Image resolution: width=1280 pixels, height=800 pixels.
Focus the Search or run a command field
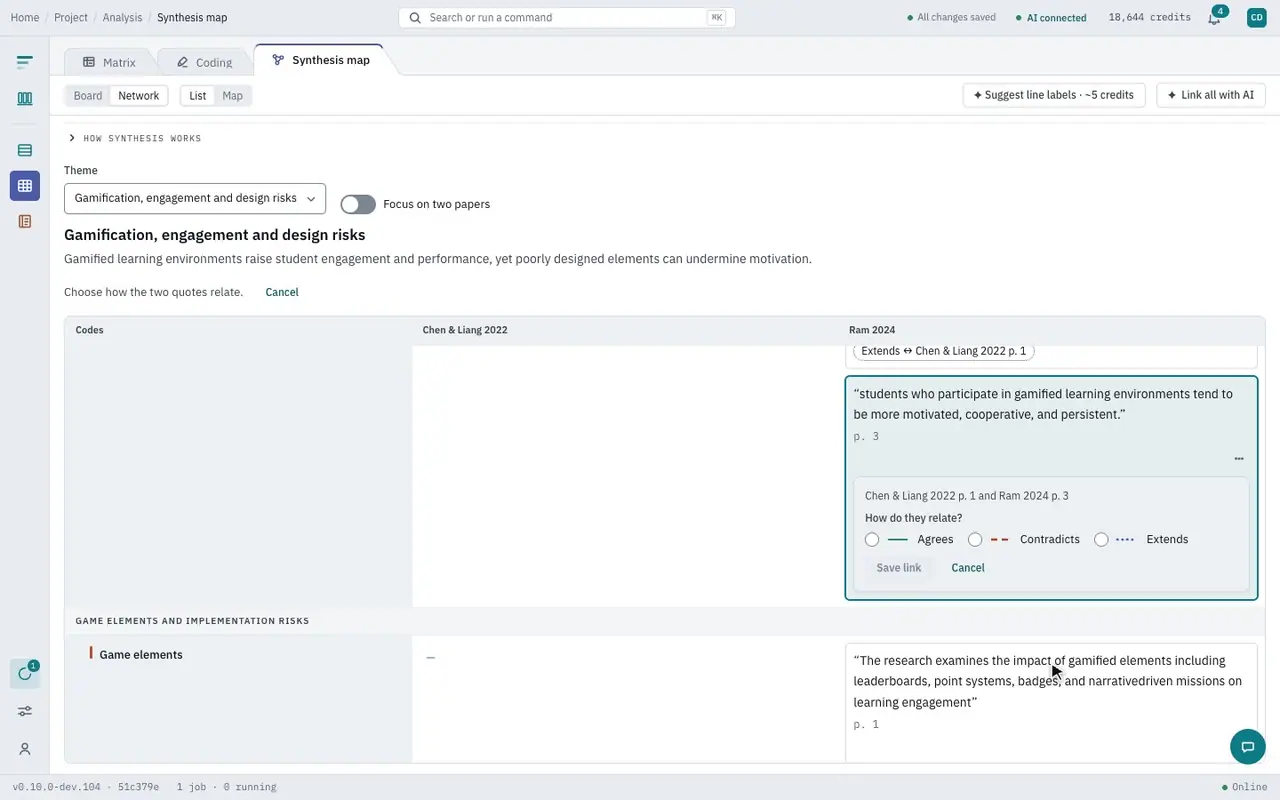click(567, 18)
